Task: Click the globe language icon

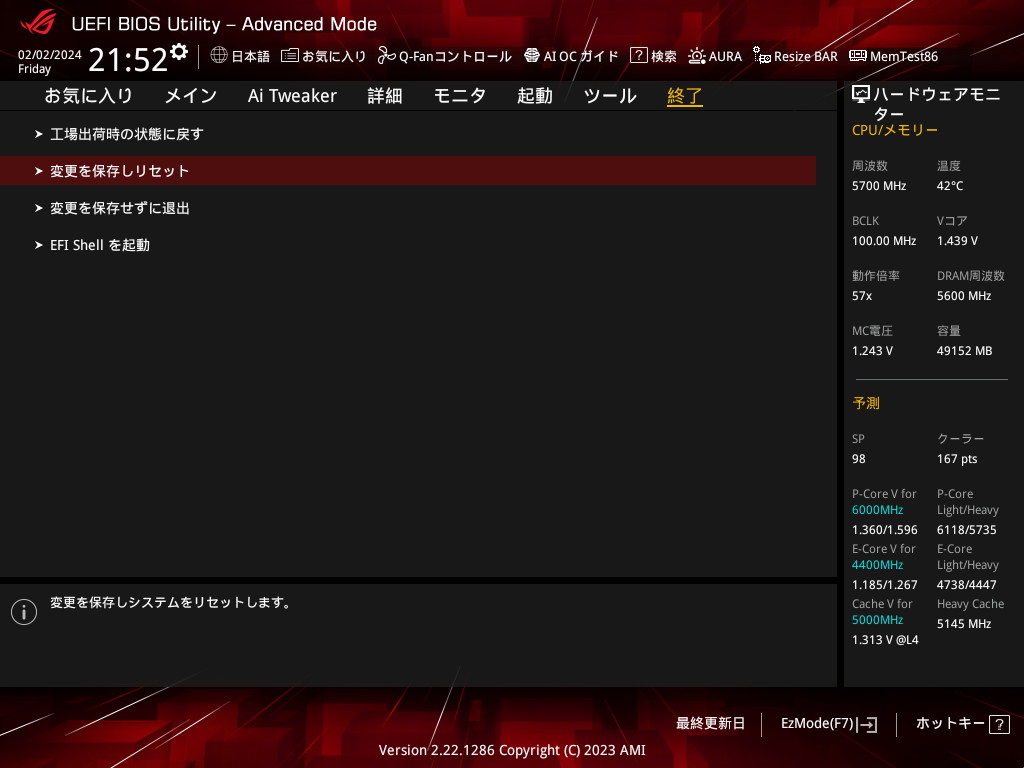Action: click(x=219, y=55)
